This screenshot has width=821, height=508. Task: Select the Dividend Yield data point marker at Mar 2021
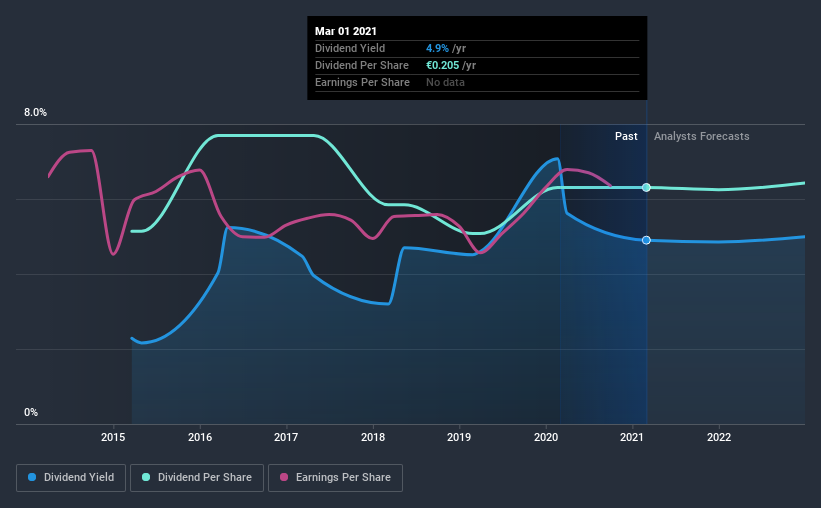646,240
